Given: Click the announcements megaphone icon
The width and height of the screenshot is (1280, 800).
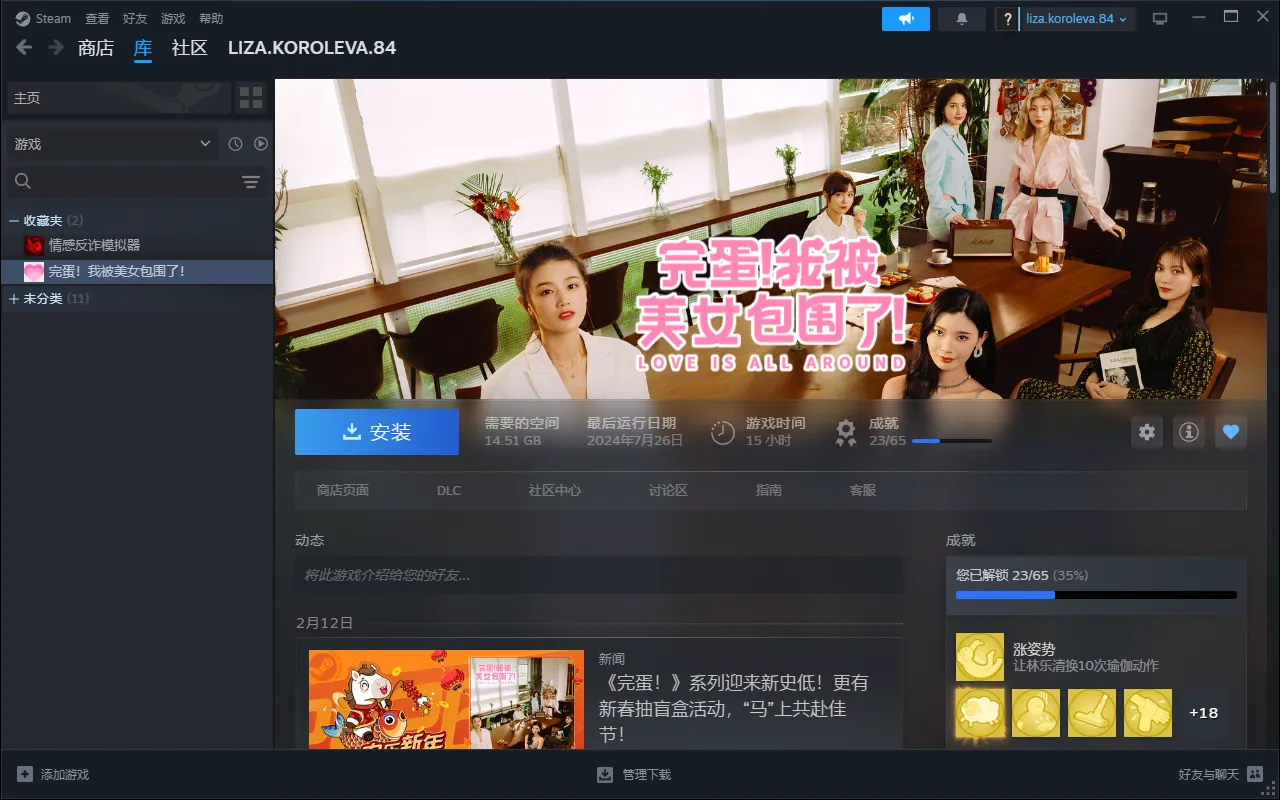Looking at the screenshot, I should pos(905,19).
